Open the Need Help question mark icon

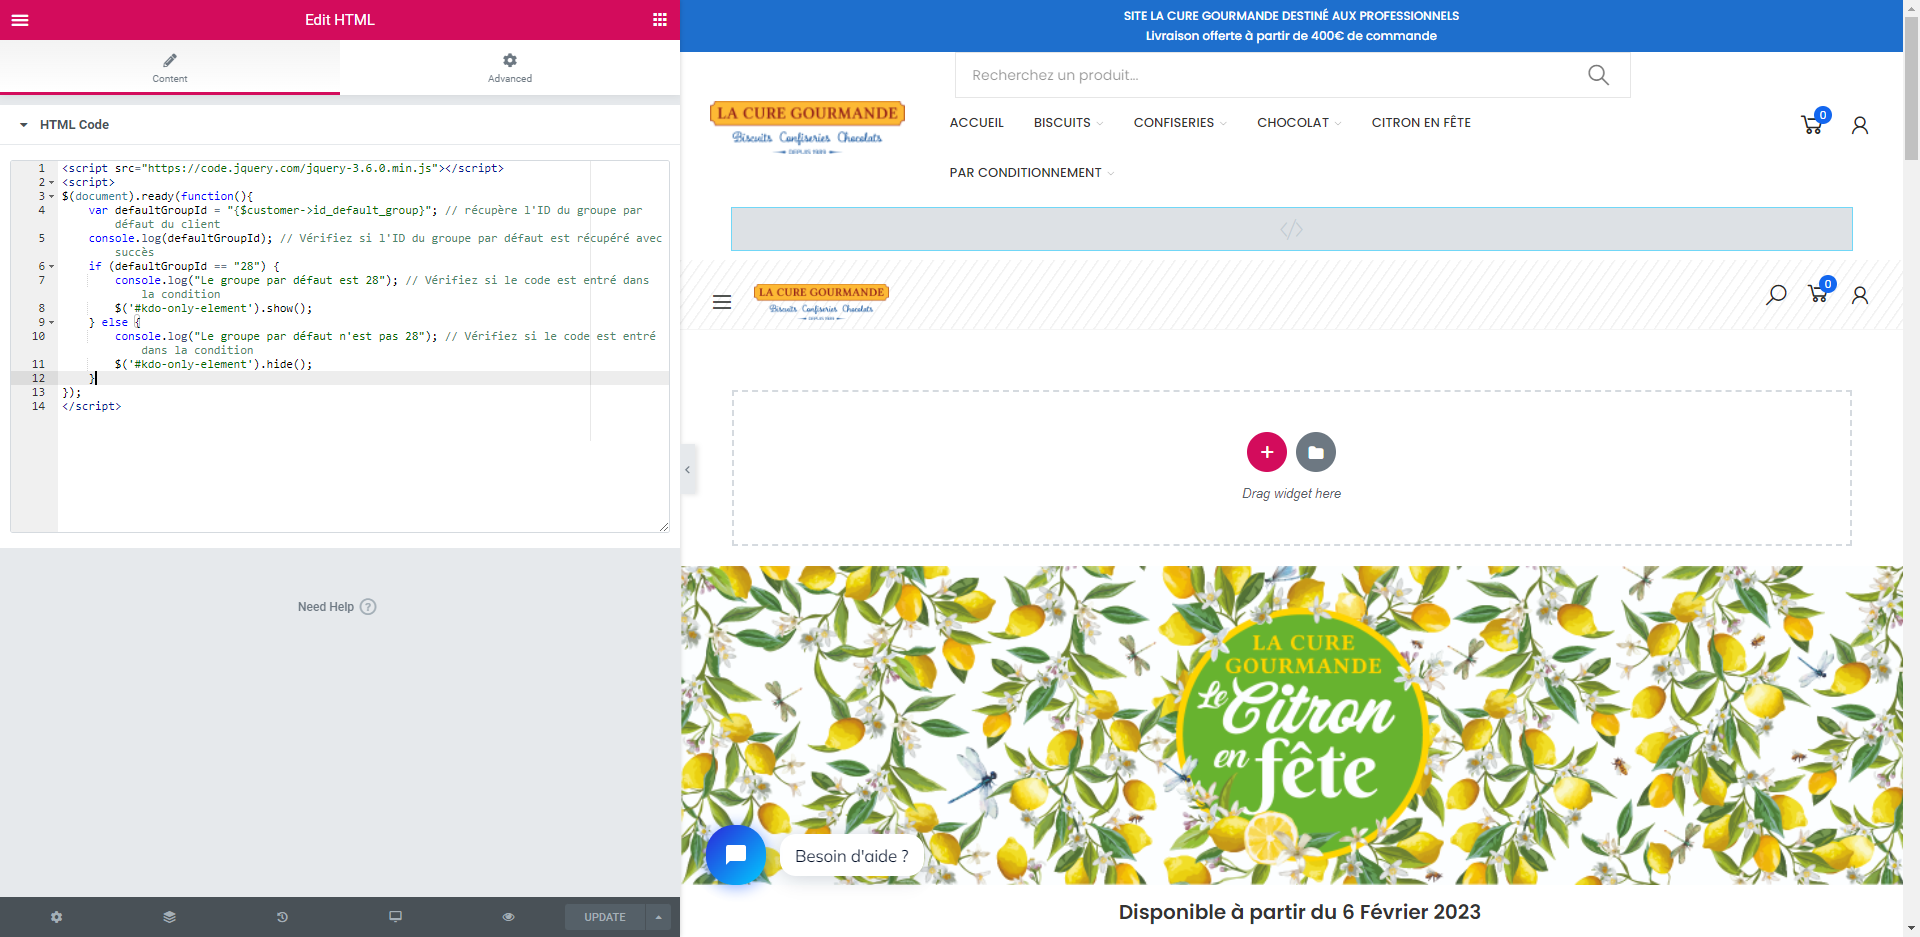368,607
